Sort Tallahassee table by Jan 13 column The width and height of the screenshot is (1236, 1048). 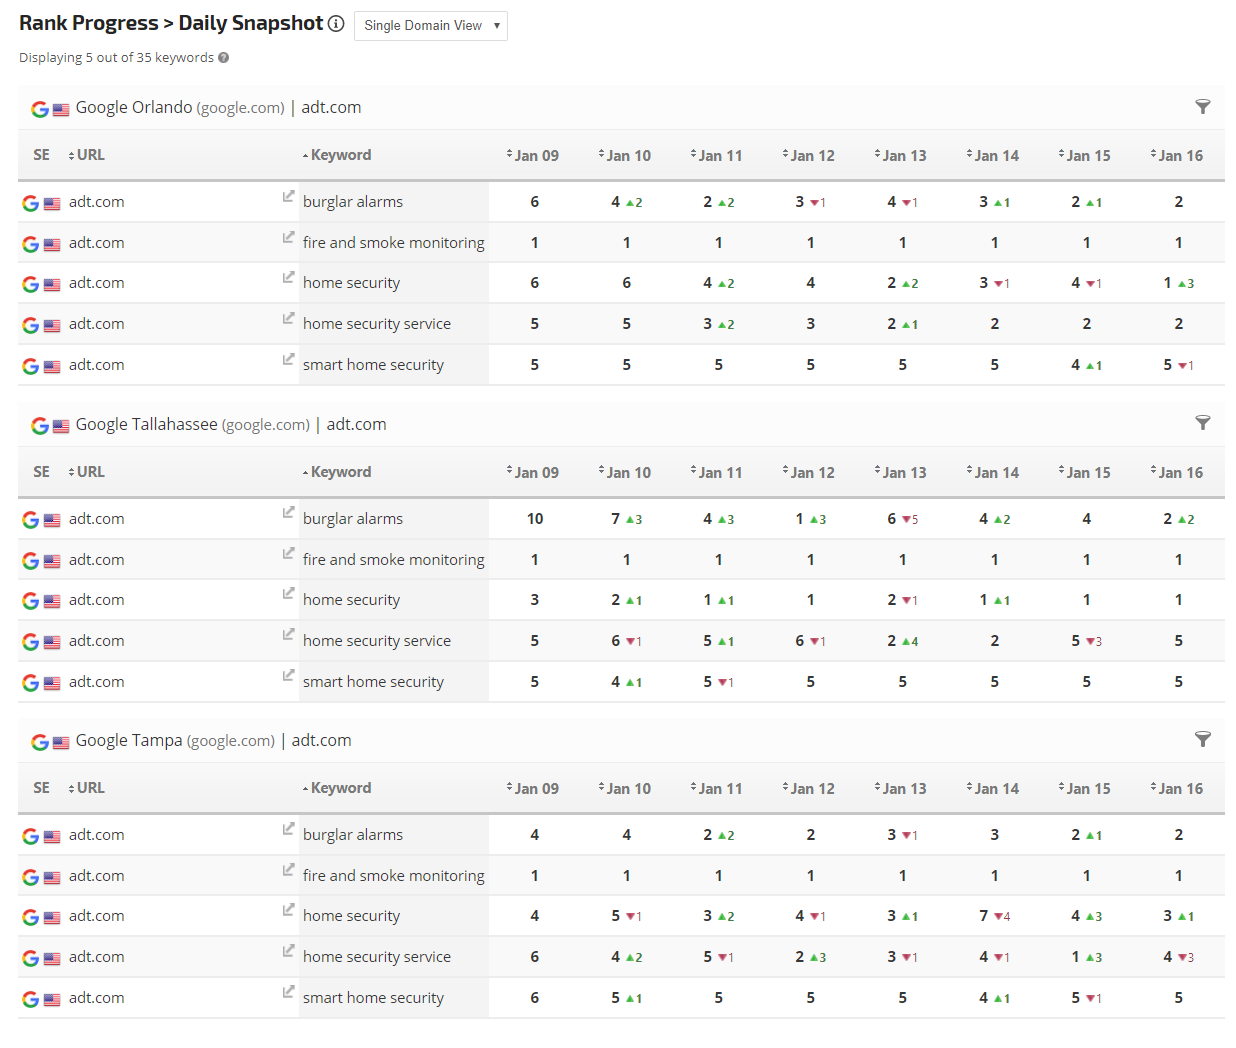[903, 473]
